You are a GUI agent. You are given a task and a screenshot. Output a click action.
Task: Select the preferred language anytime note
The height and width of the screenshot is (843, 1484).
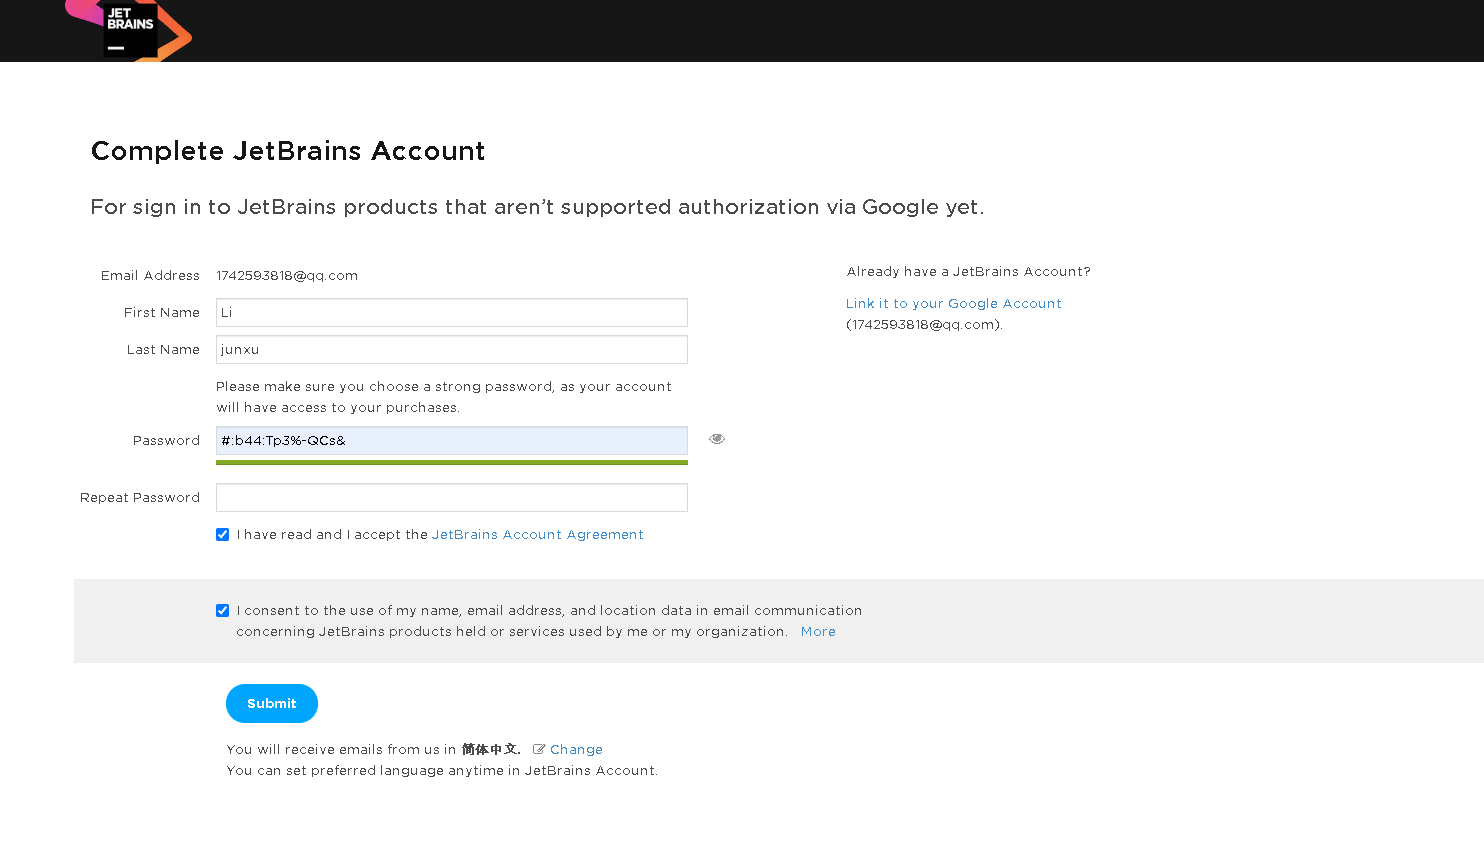pyautogui.click(x=442, y=771)
